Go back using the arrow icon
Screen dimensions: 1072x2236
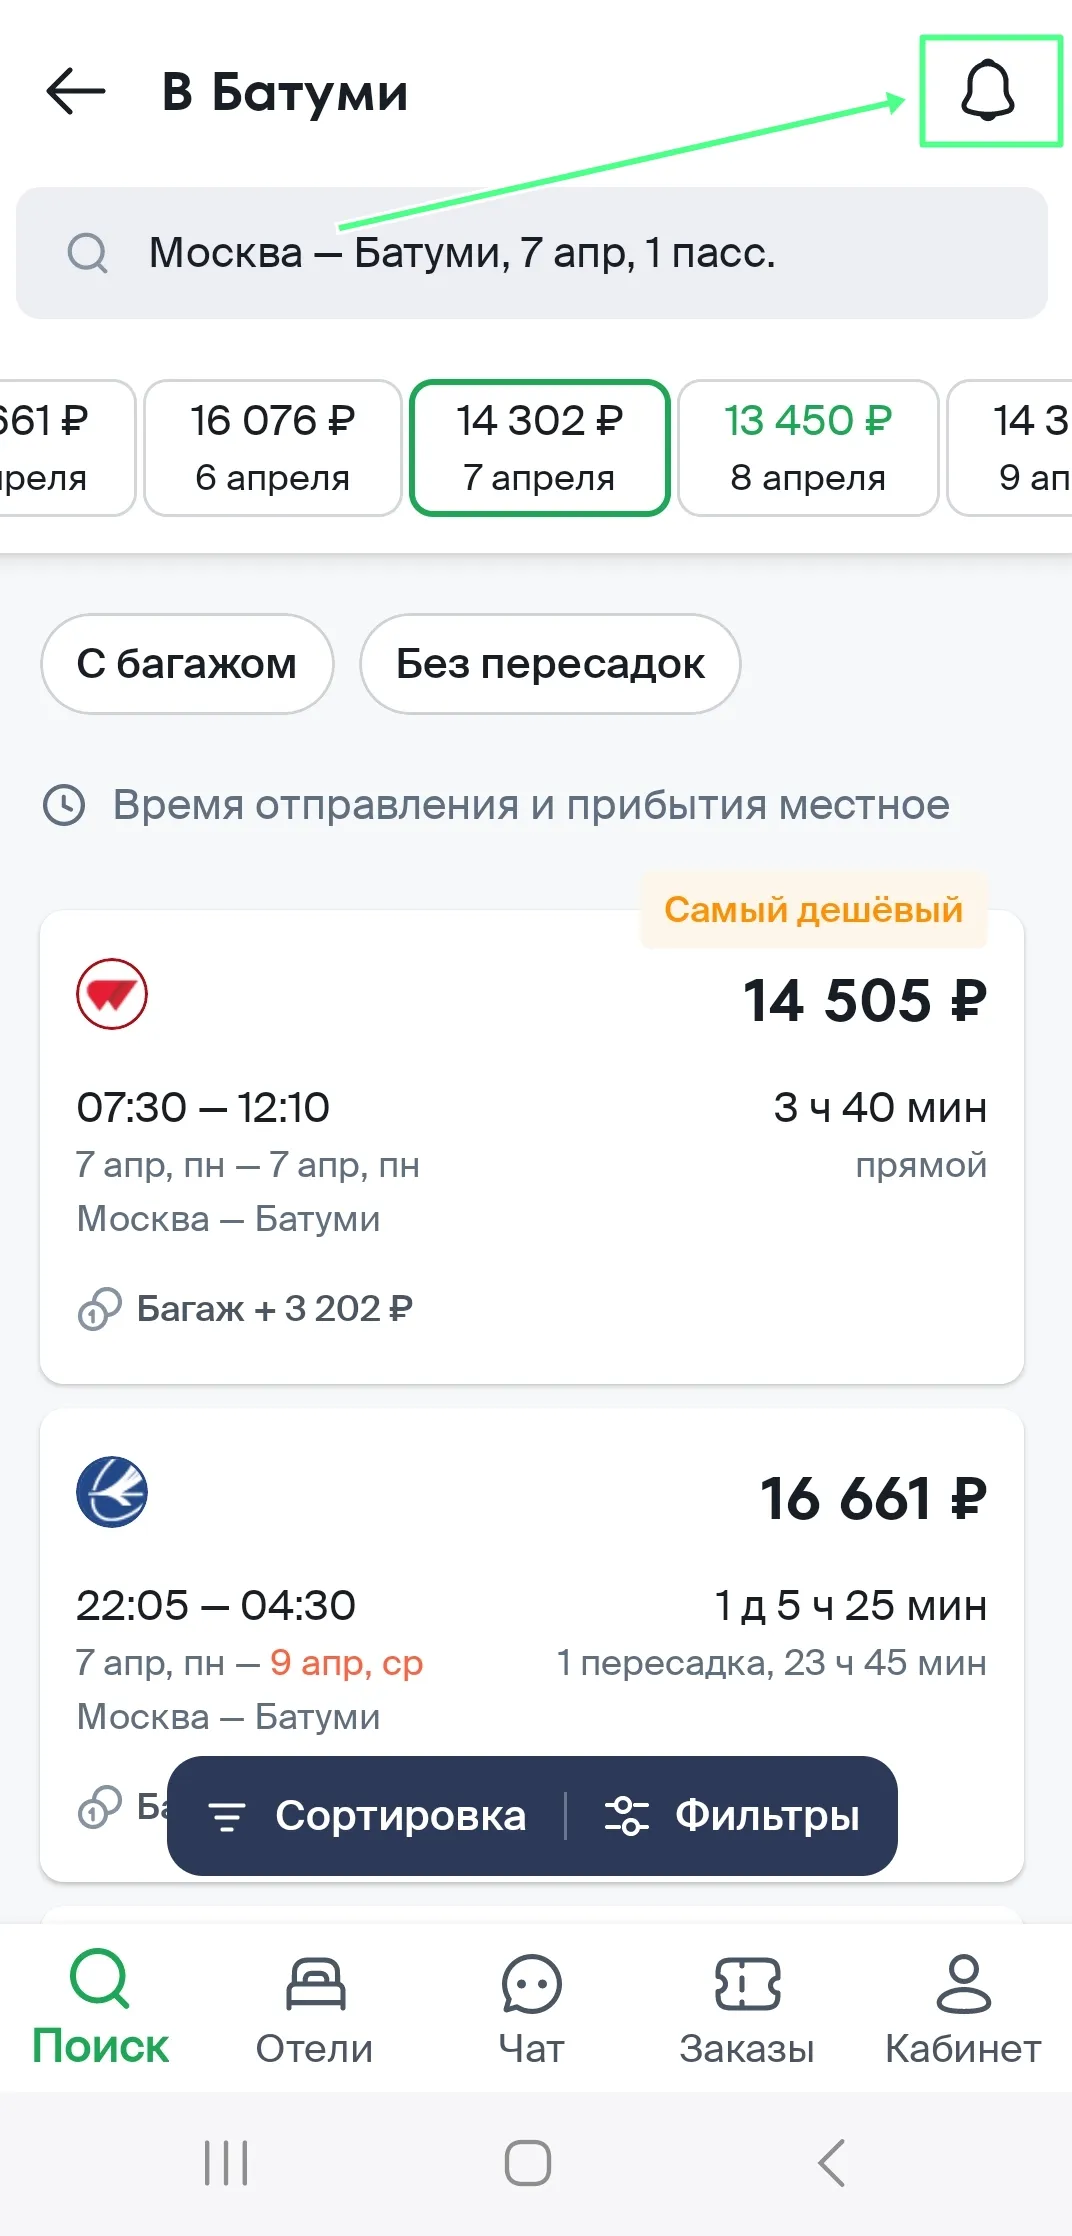point(76,91)
